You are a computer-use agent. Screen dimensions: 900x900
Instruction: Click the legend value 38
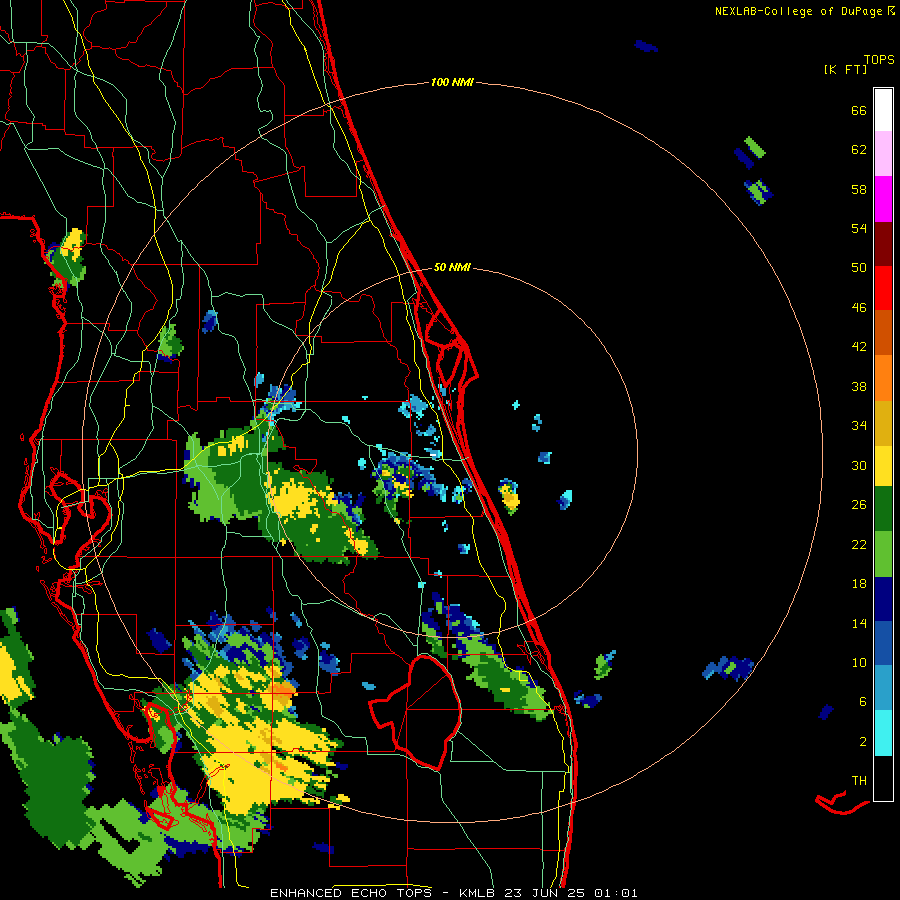[859, 386]
